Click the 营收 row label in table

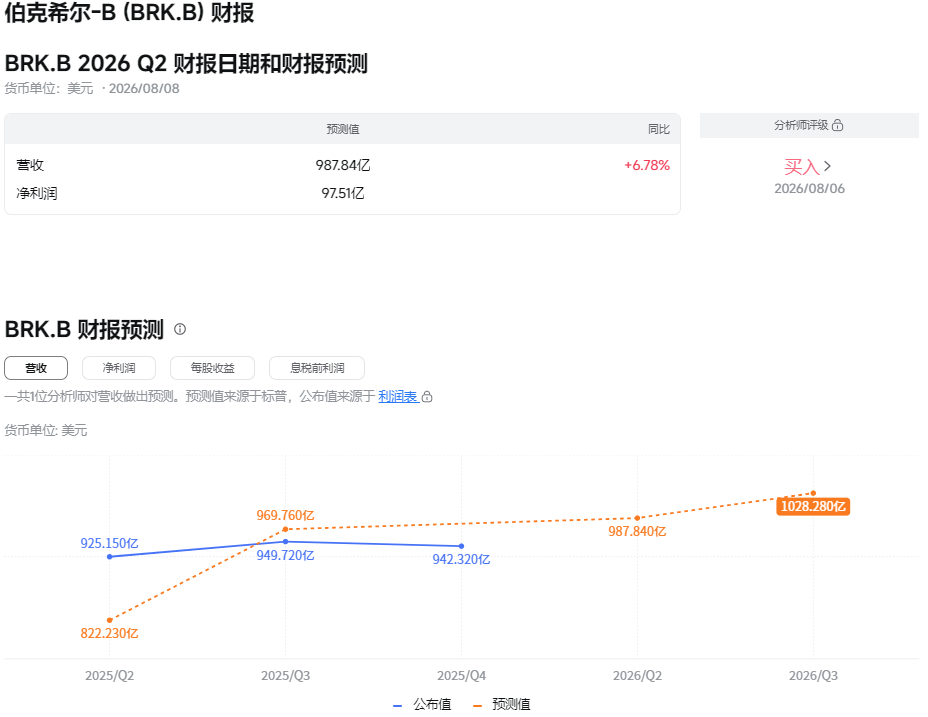point(30,165)
